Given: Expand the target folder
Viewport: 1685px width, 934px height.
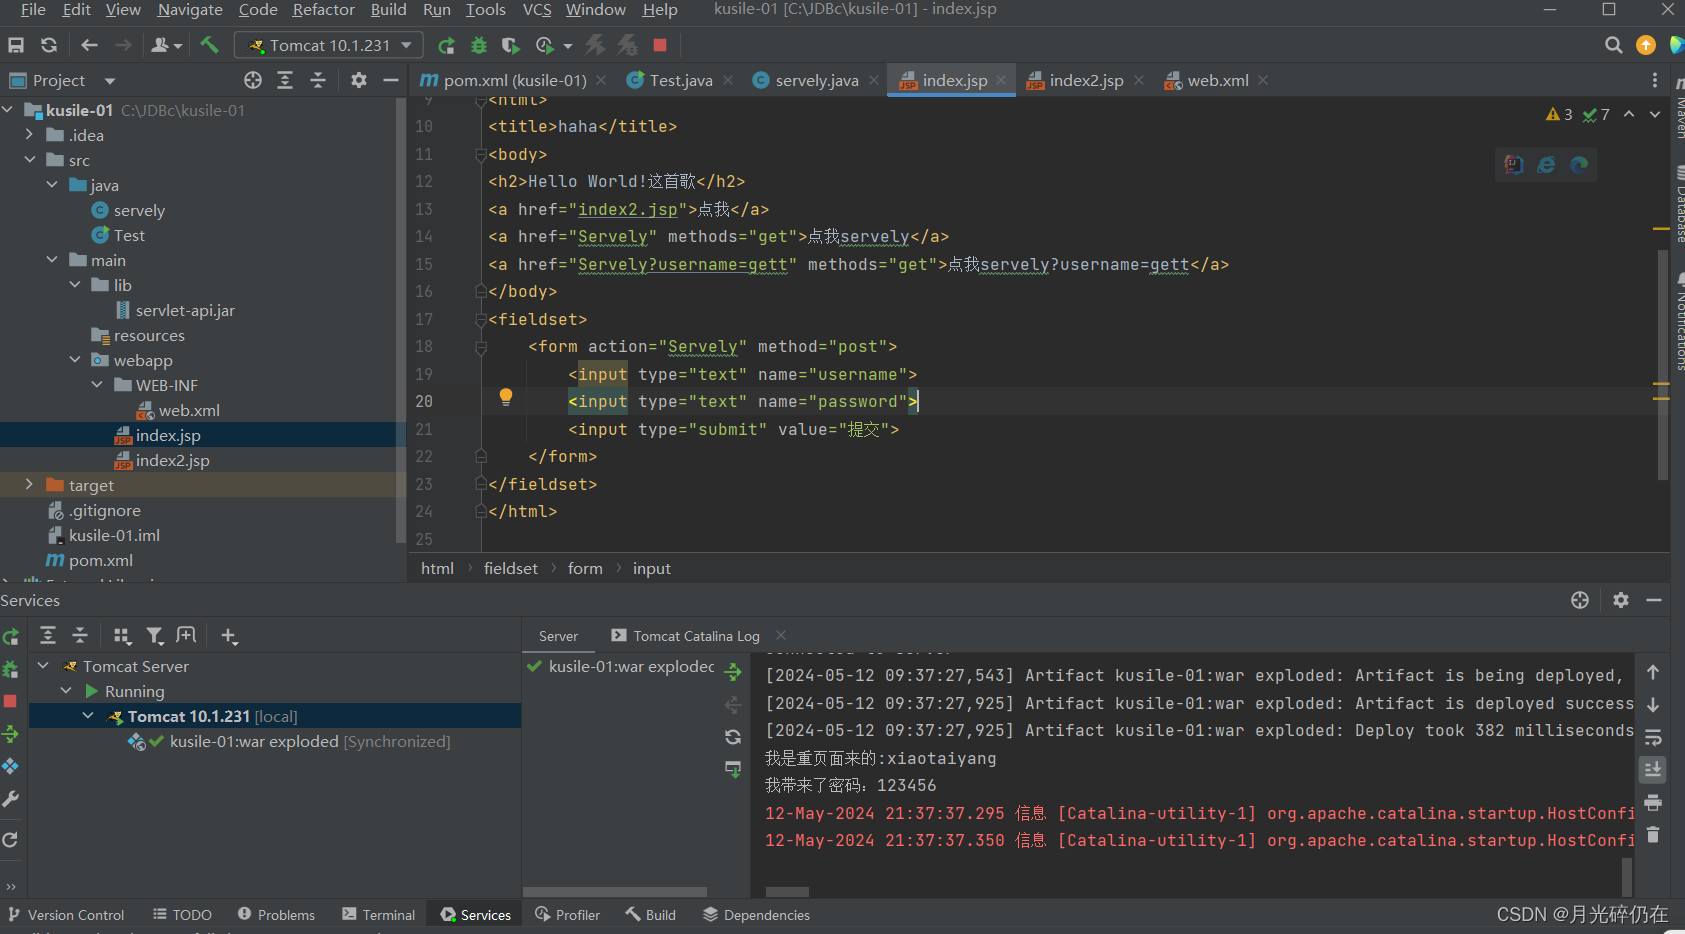Looking at the screenshot, I should pos(30,485).
